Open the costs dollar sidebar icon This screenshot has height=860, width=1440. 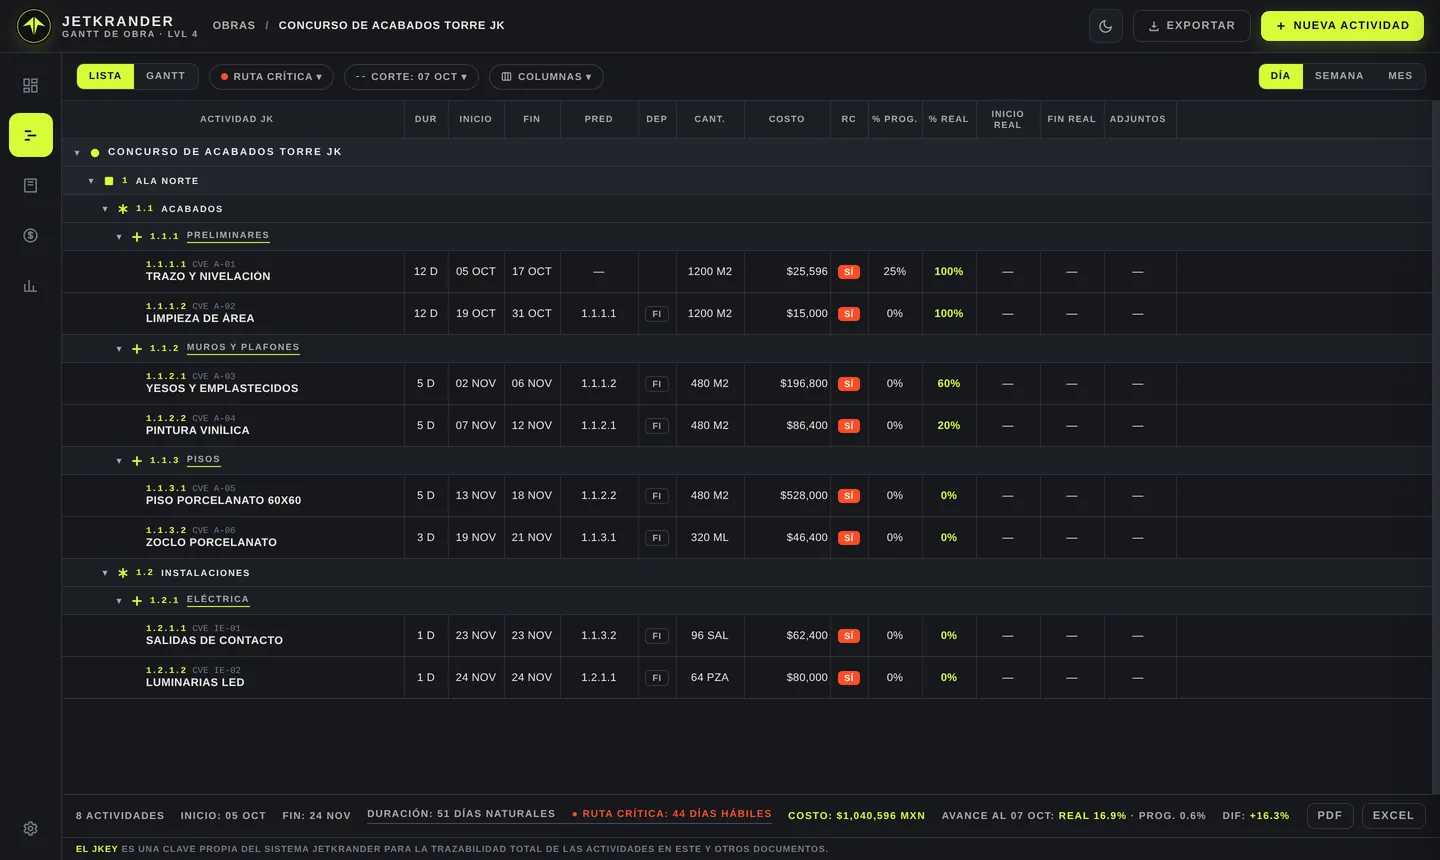[x=31, y=235]
